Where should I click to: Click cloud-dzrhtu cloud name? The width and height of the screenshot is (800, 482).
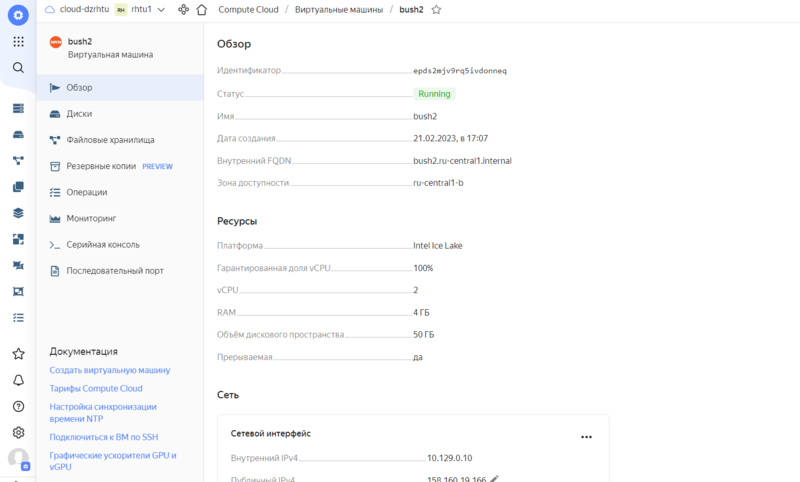coord(84,9)
